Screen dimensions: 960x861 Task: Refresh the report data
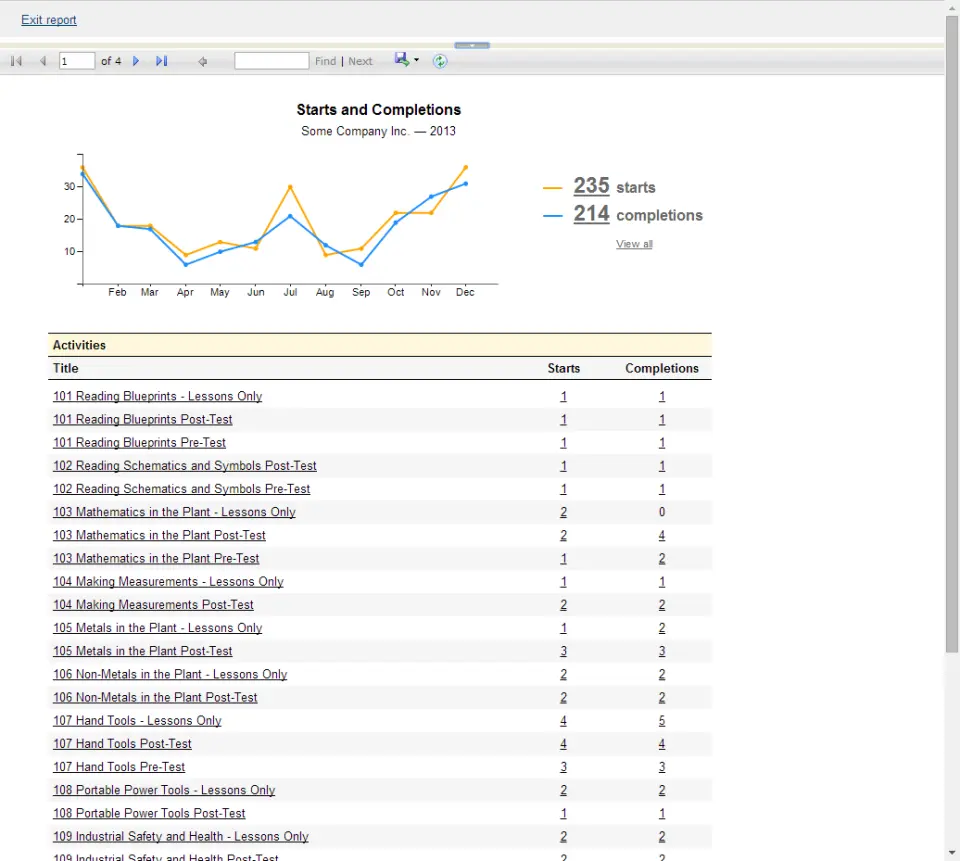pos(440,61)
